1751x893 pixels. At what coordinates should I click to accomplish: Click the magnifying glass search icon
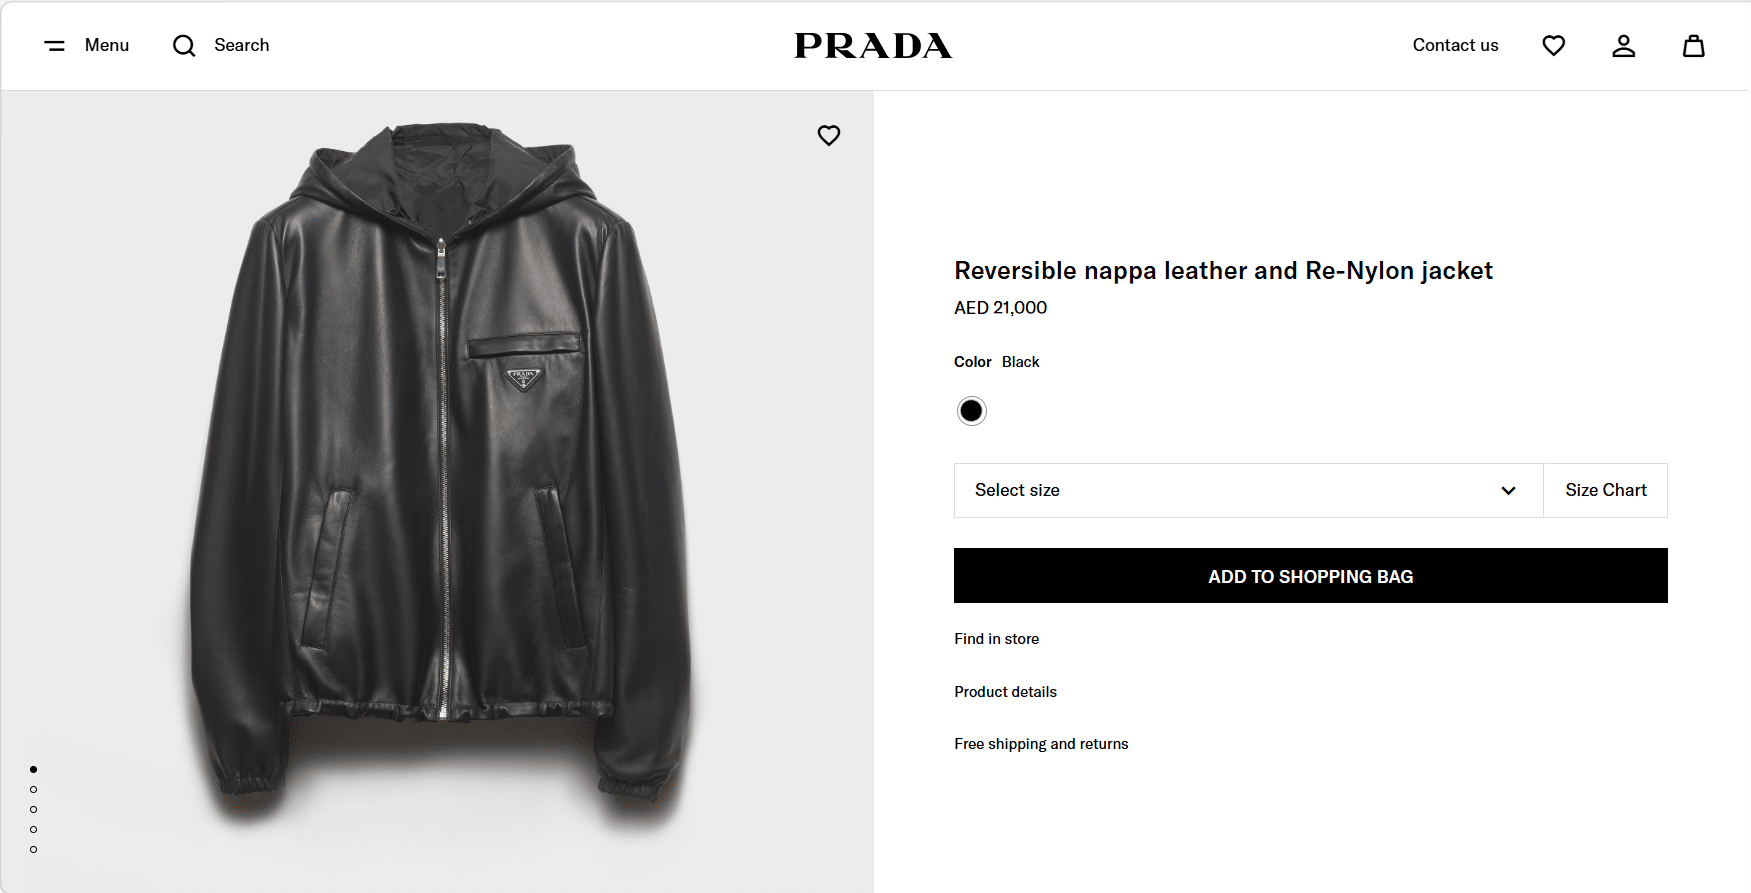coord(184,46)
